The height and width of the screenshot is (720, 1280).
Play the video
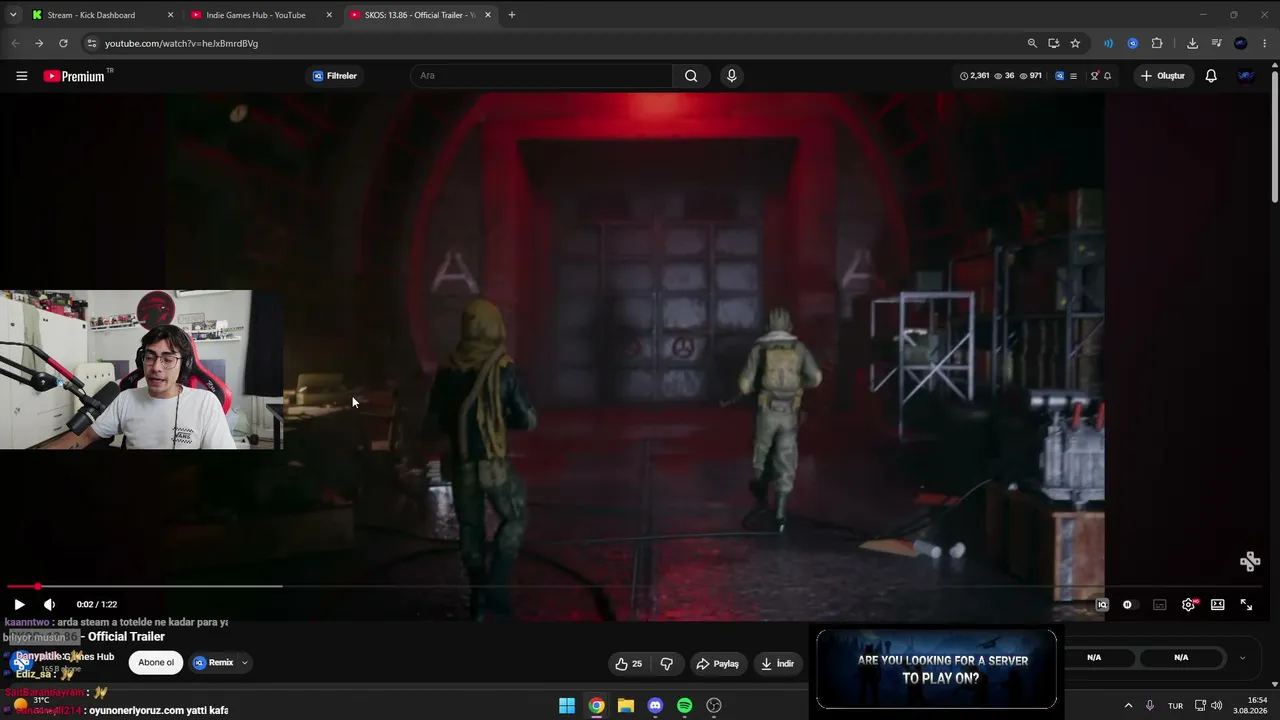[x=19, y=604]
